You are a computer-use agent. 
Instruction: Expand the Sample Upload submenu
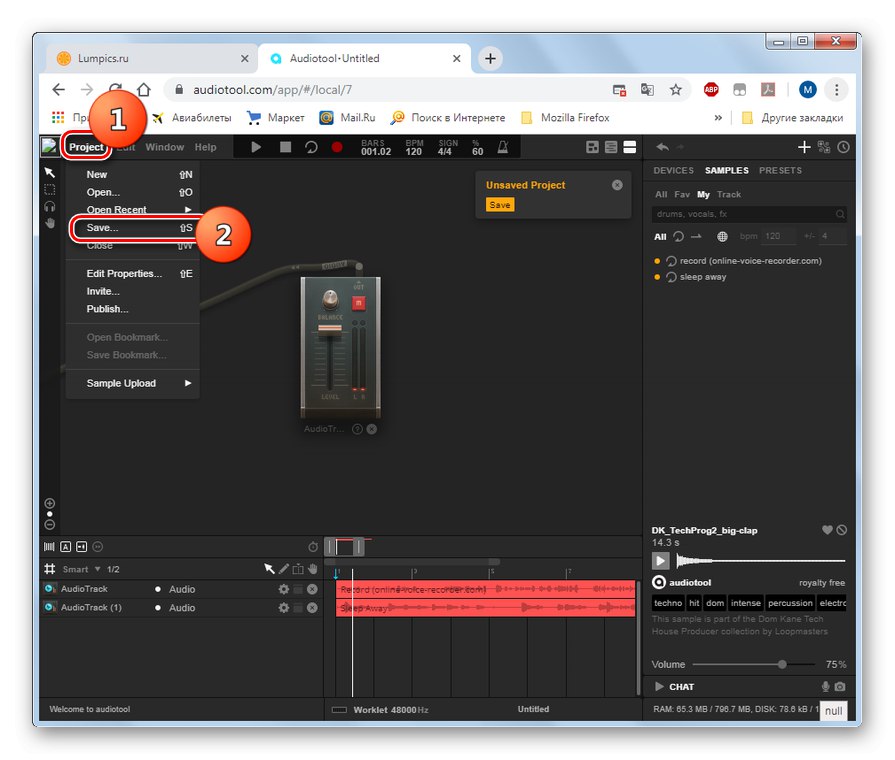(133, 383)
